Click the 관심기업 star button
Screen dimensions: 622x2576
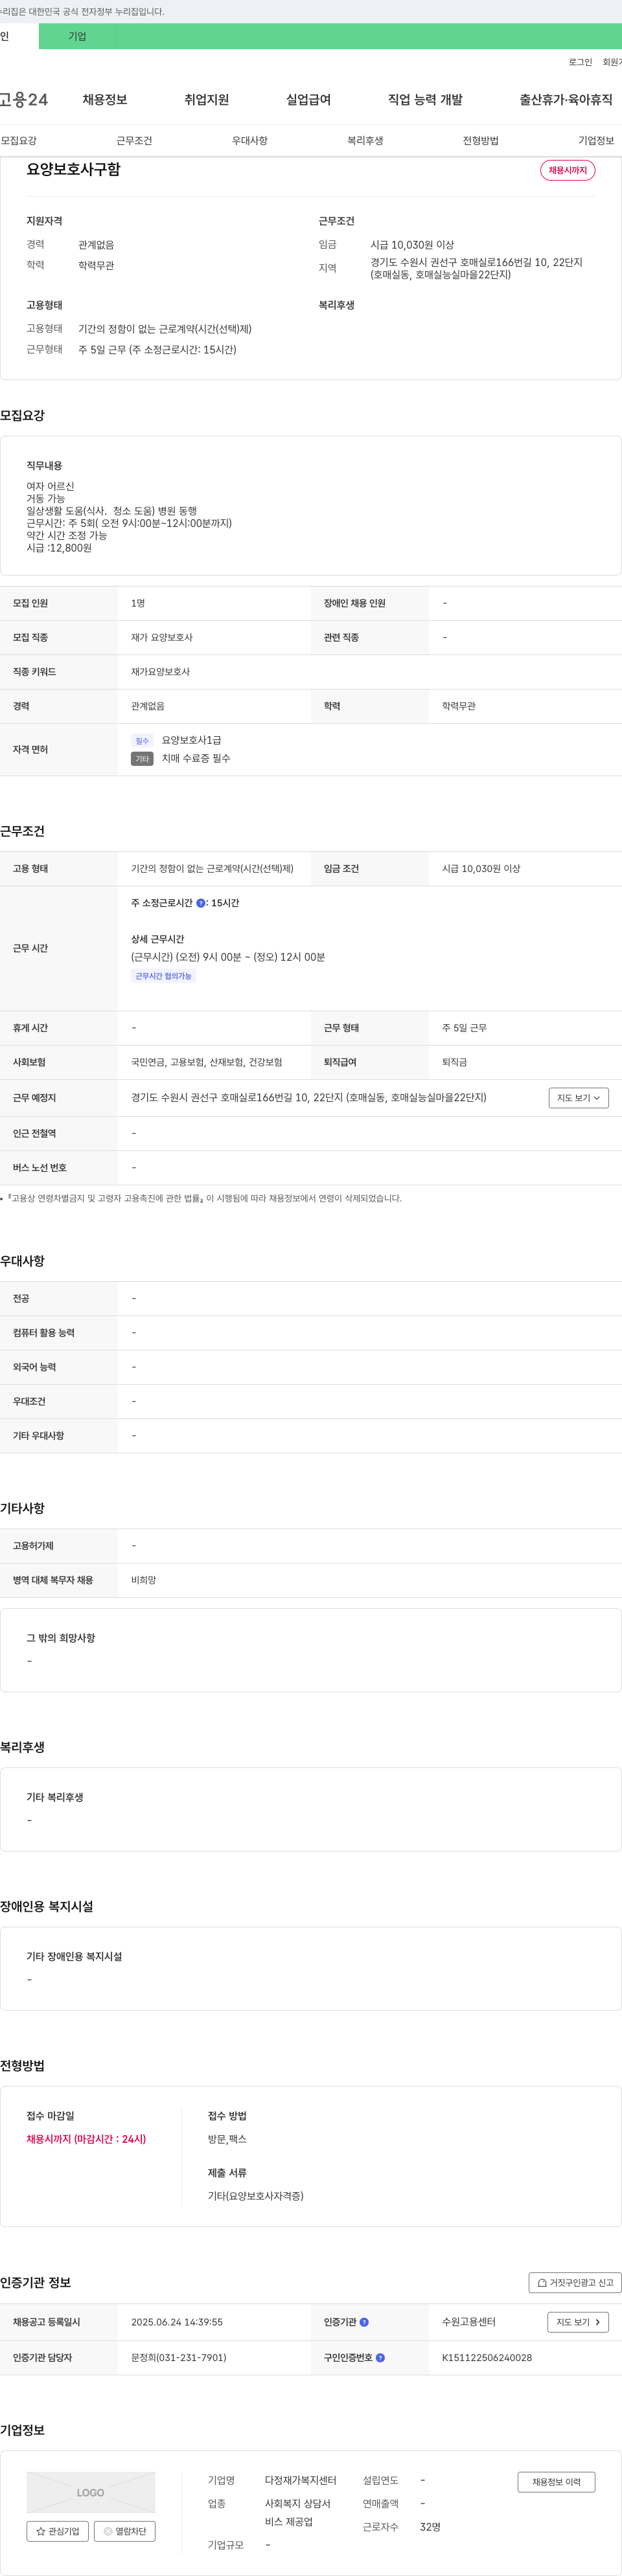pyautogui.click(x=57, y=2531)
